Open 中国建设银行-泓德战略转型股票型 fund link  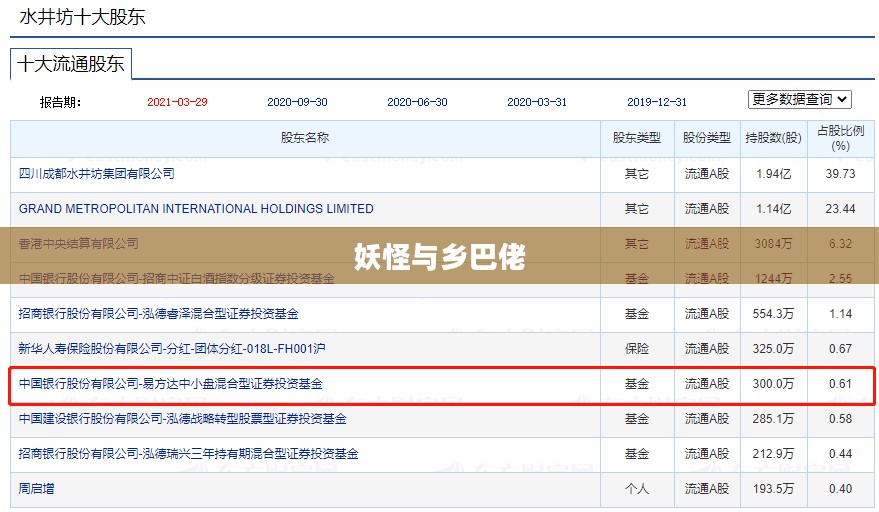click(x=183, y=419)
